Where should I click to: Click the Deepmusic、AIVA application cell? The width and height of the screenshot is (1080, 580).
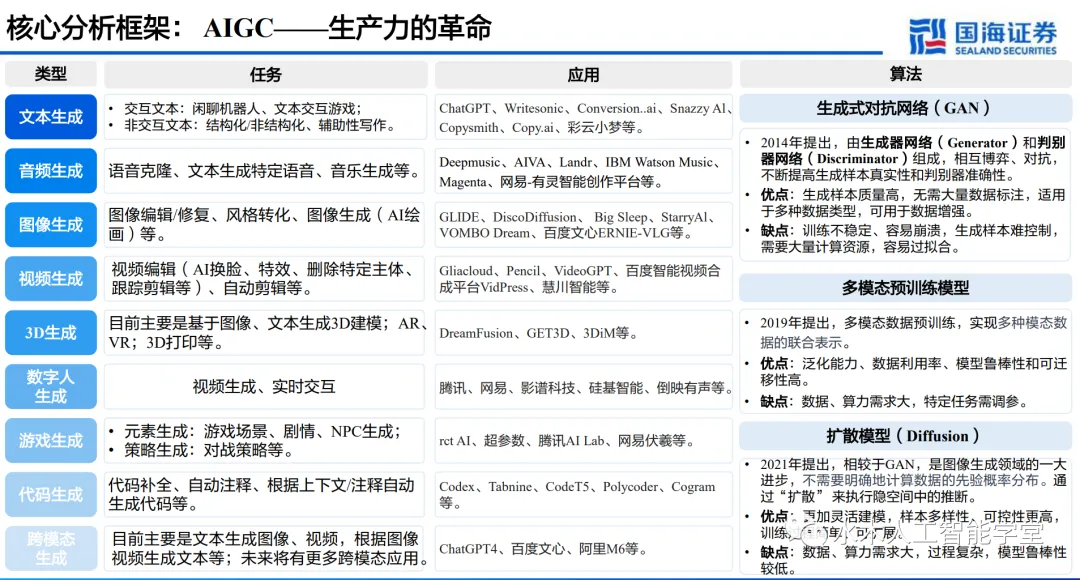[583, 171]
